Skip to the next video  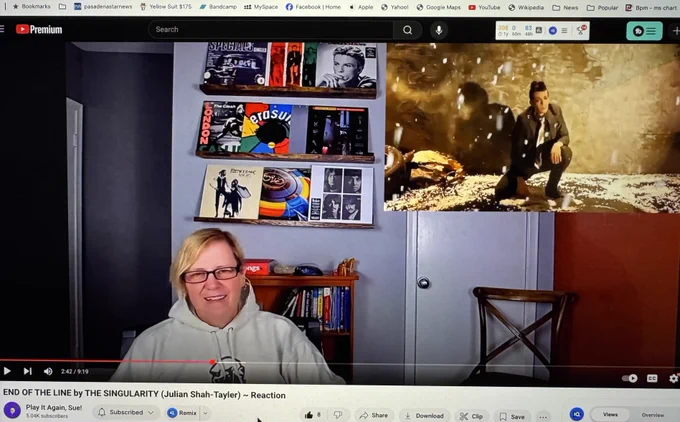point(28,371)
